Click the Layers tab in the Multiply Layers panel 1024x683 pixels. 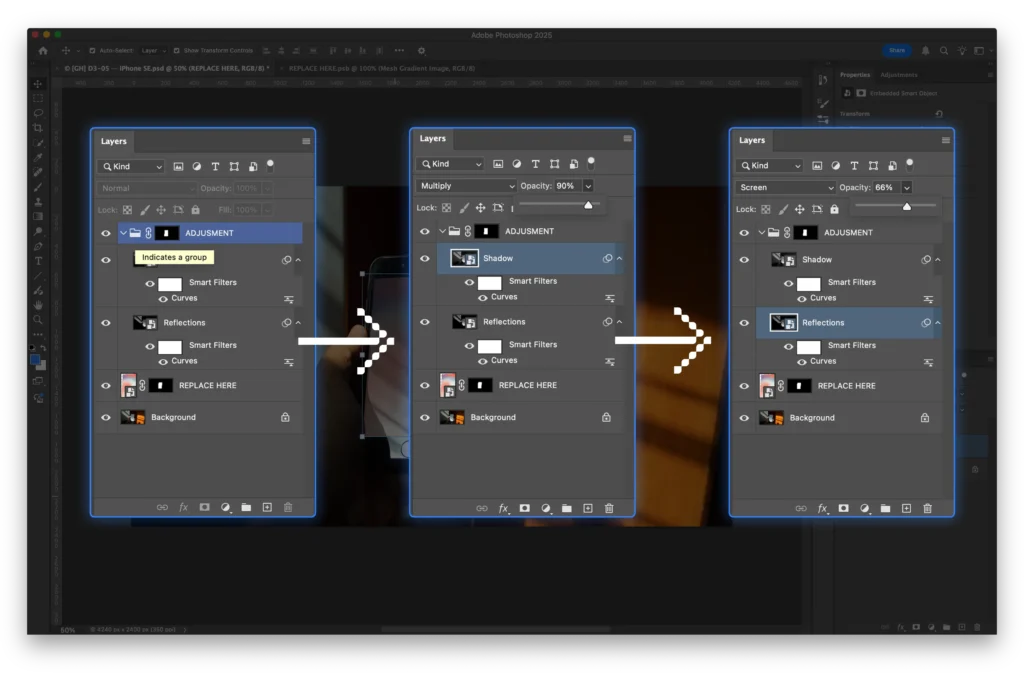[432, 138]
